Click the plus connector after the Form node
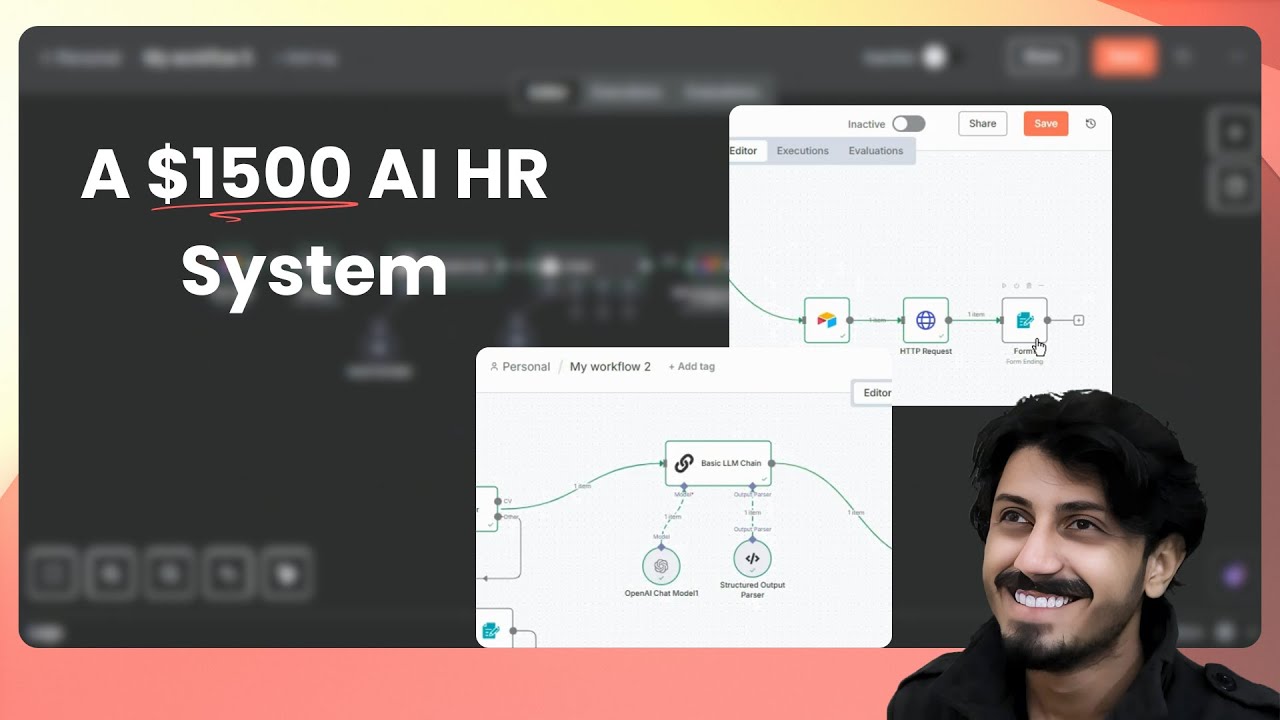Viewport: 1280px width, 720px height. (x=1078, y=320)
